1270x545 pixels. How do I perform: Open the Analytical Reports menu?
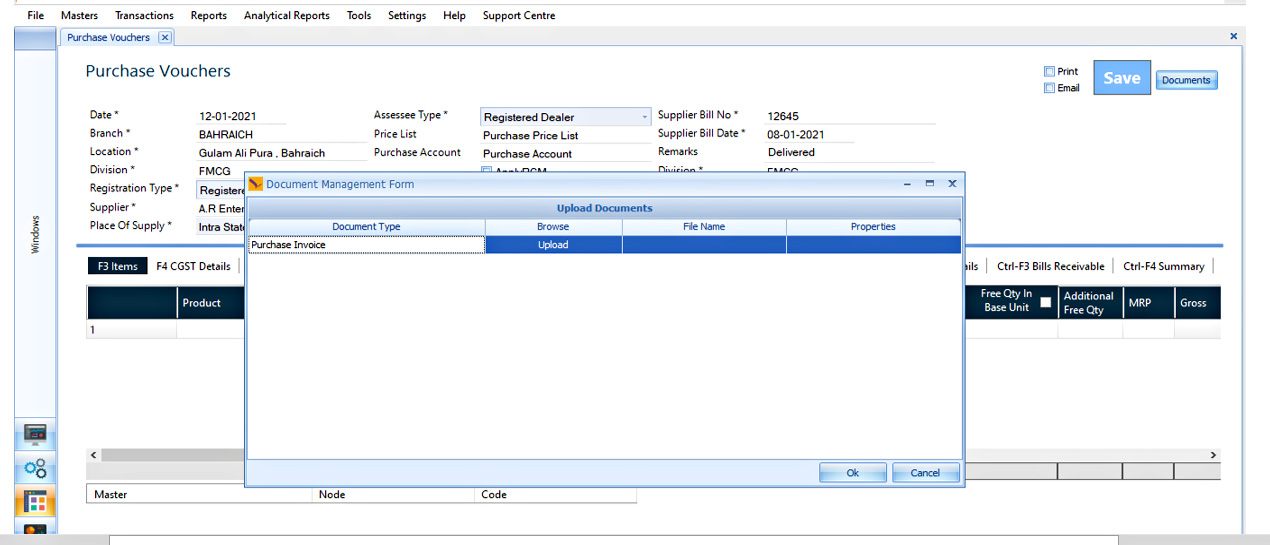point(286,15)
